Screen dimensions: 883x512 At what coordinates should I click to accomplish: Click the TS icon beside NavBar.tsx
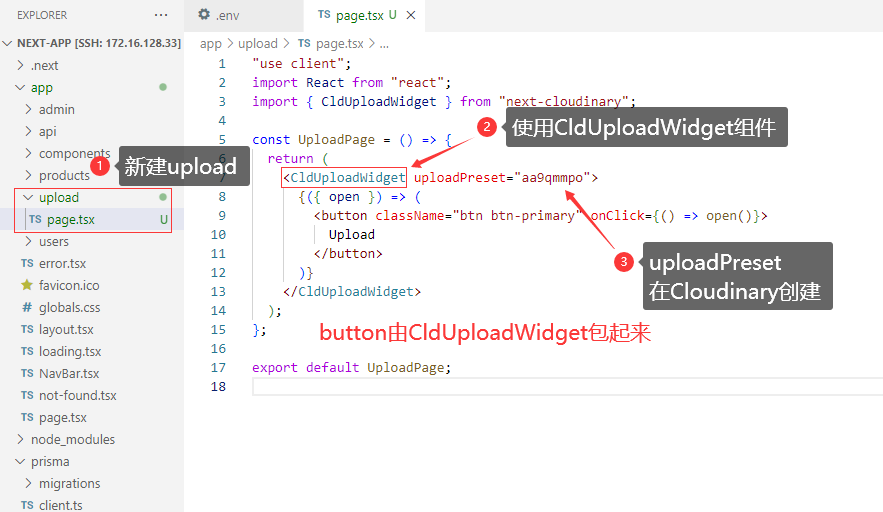(27, 373)
